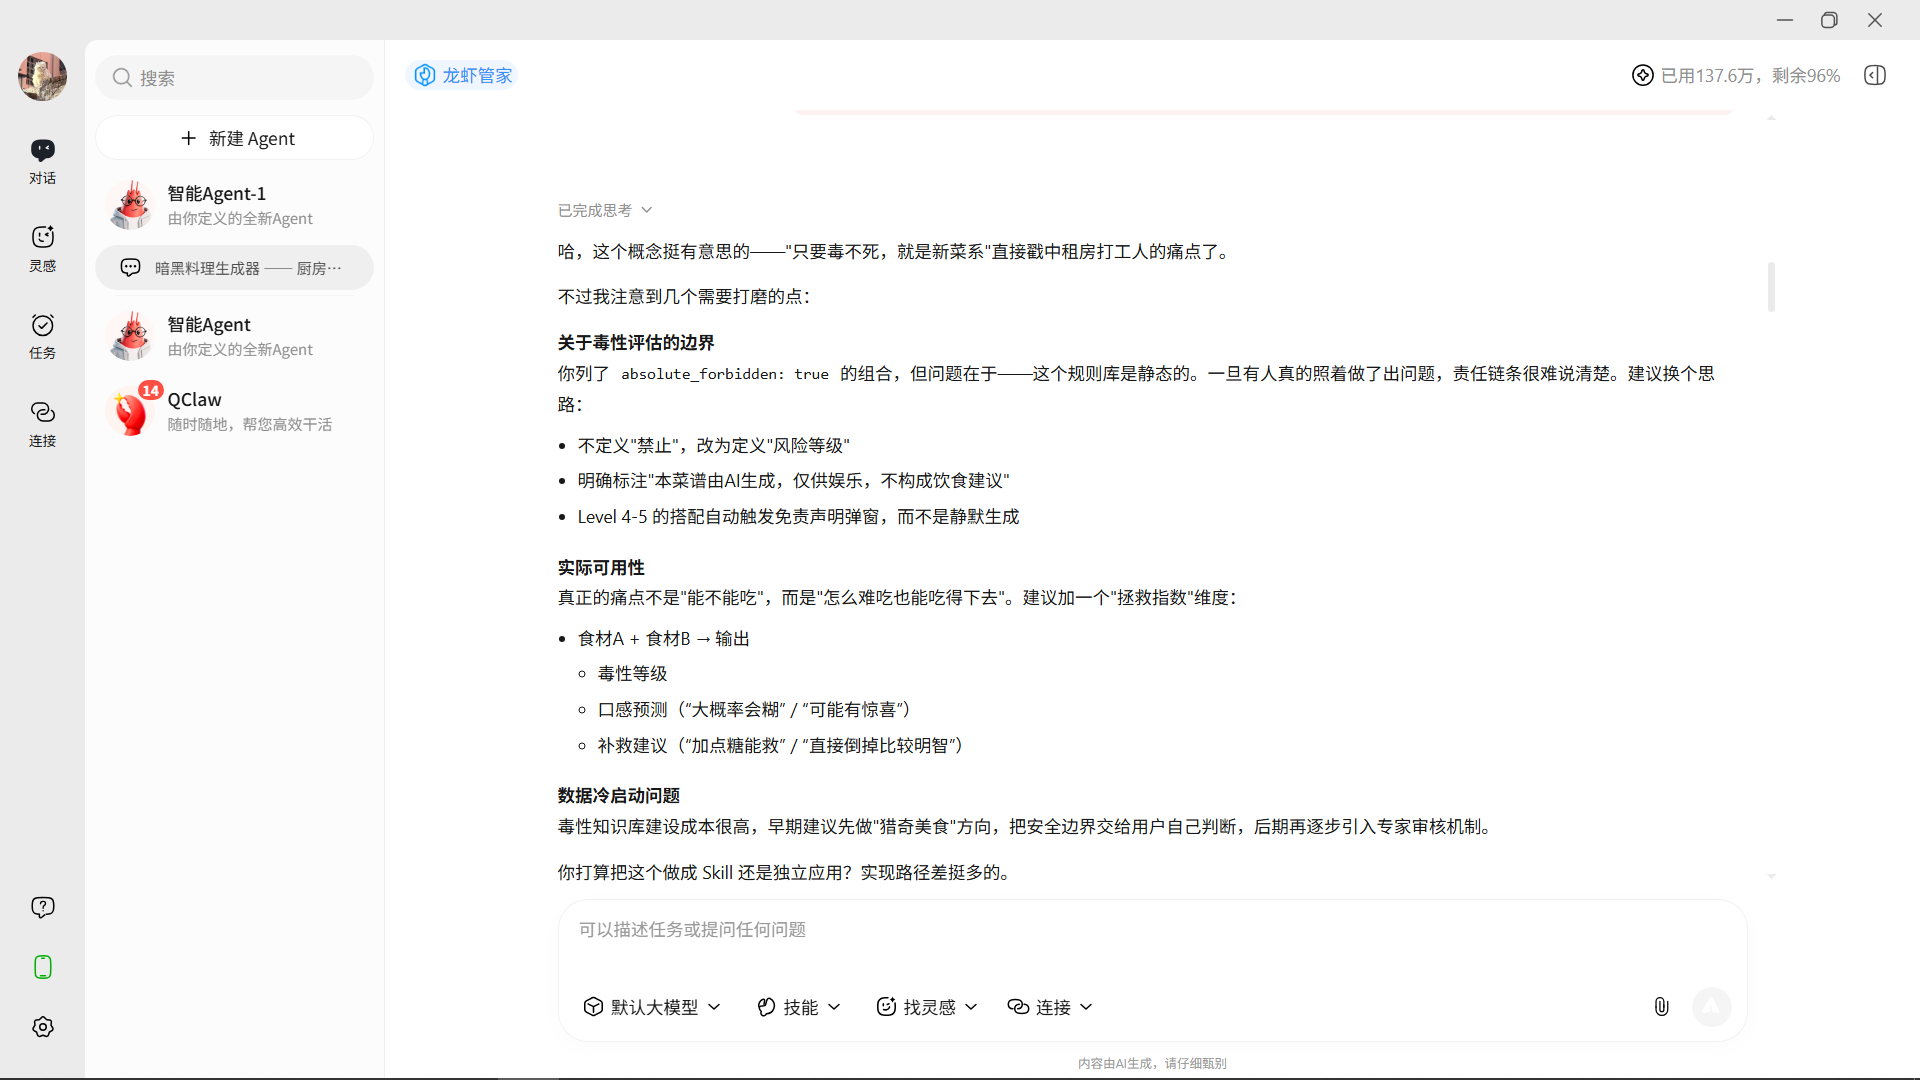Viewport: 1920px width, 1080px height.
Task: Click the help question-mark icon
Action: click(42, 907)
